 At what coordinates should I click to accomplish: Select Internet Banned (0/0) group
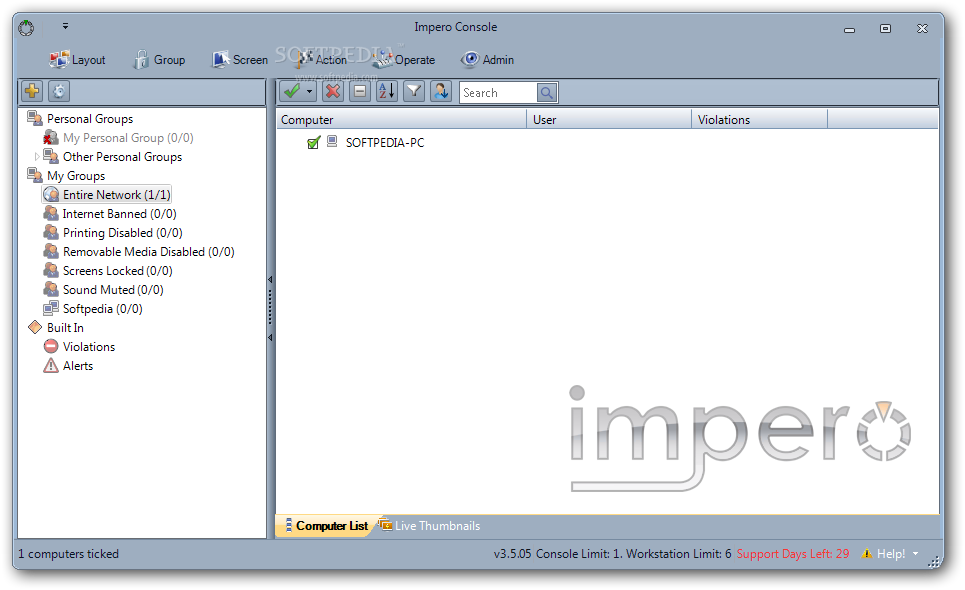pos(119,214)
